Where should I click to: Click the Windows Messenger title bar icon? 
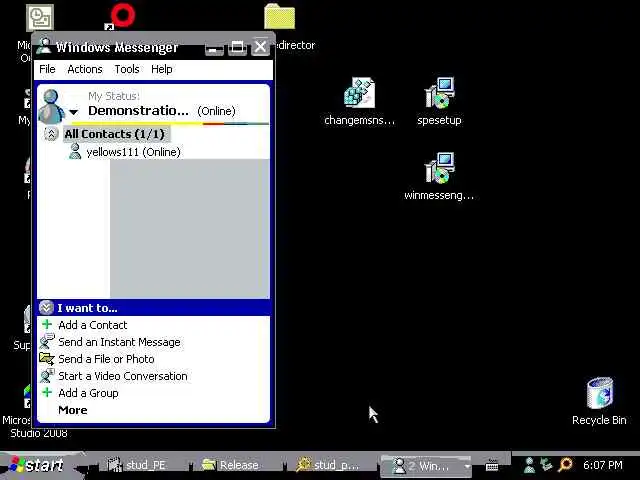pos(43,46)
